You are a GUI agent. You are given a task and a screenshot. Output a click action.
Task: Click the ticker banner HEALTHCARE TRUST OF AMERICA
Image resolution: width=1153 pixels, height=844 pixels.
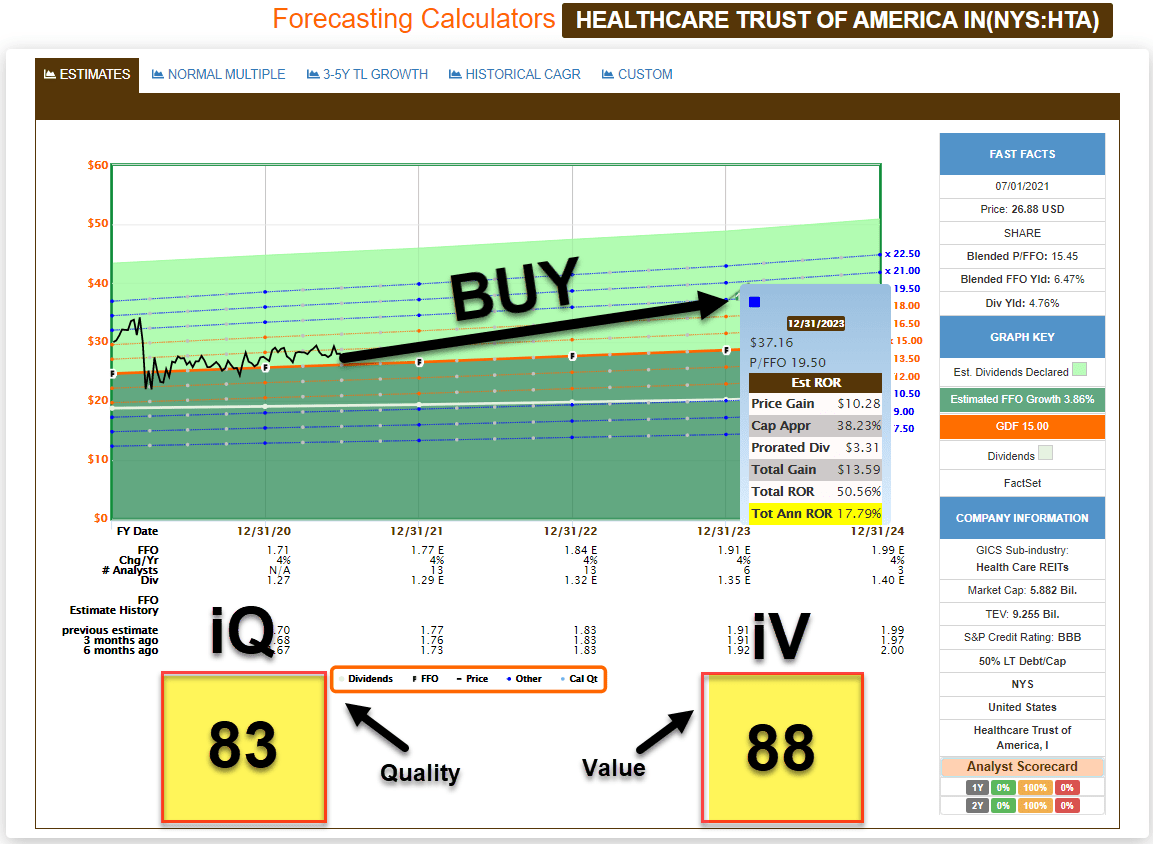tap(837, 20)
